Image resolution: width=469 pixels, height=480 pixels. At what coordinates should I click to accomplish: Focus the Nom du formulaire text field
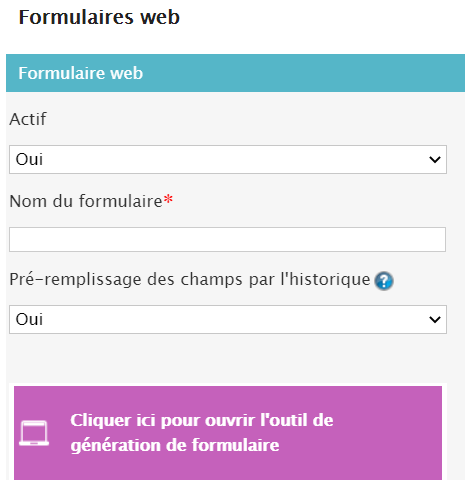(x=227, y=239)
